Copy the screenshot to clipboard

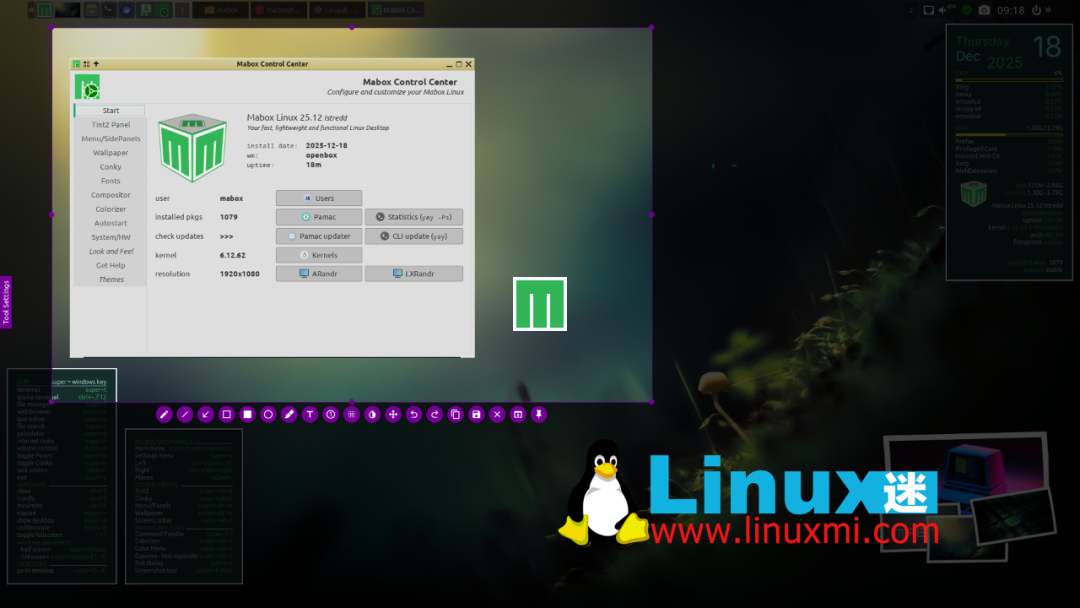tap(456, 414)
